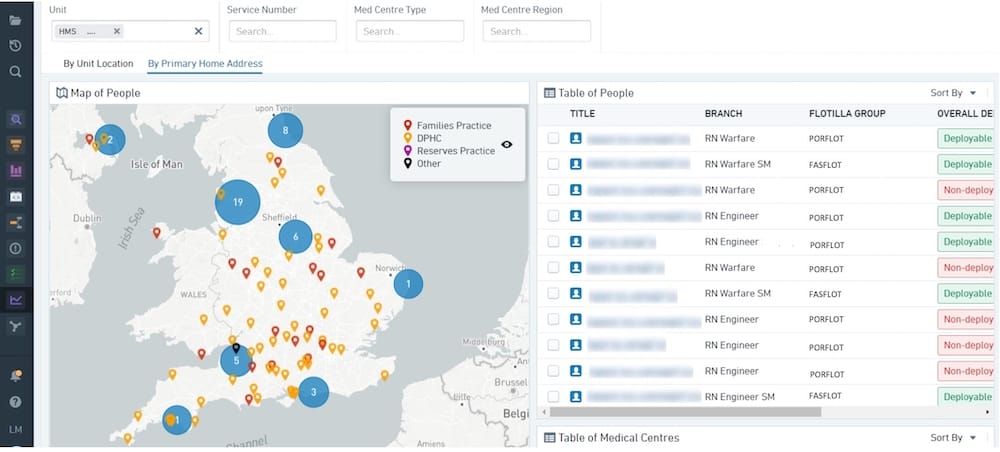1000x452 pixels.
Task: Clear all selections in the Unit filter
Action: point(198,31)
